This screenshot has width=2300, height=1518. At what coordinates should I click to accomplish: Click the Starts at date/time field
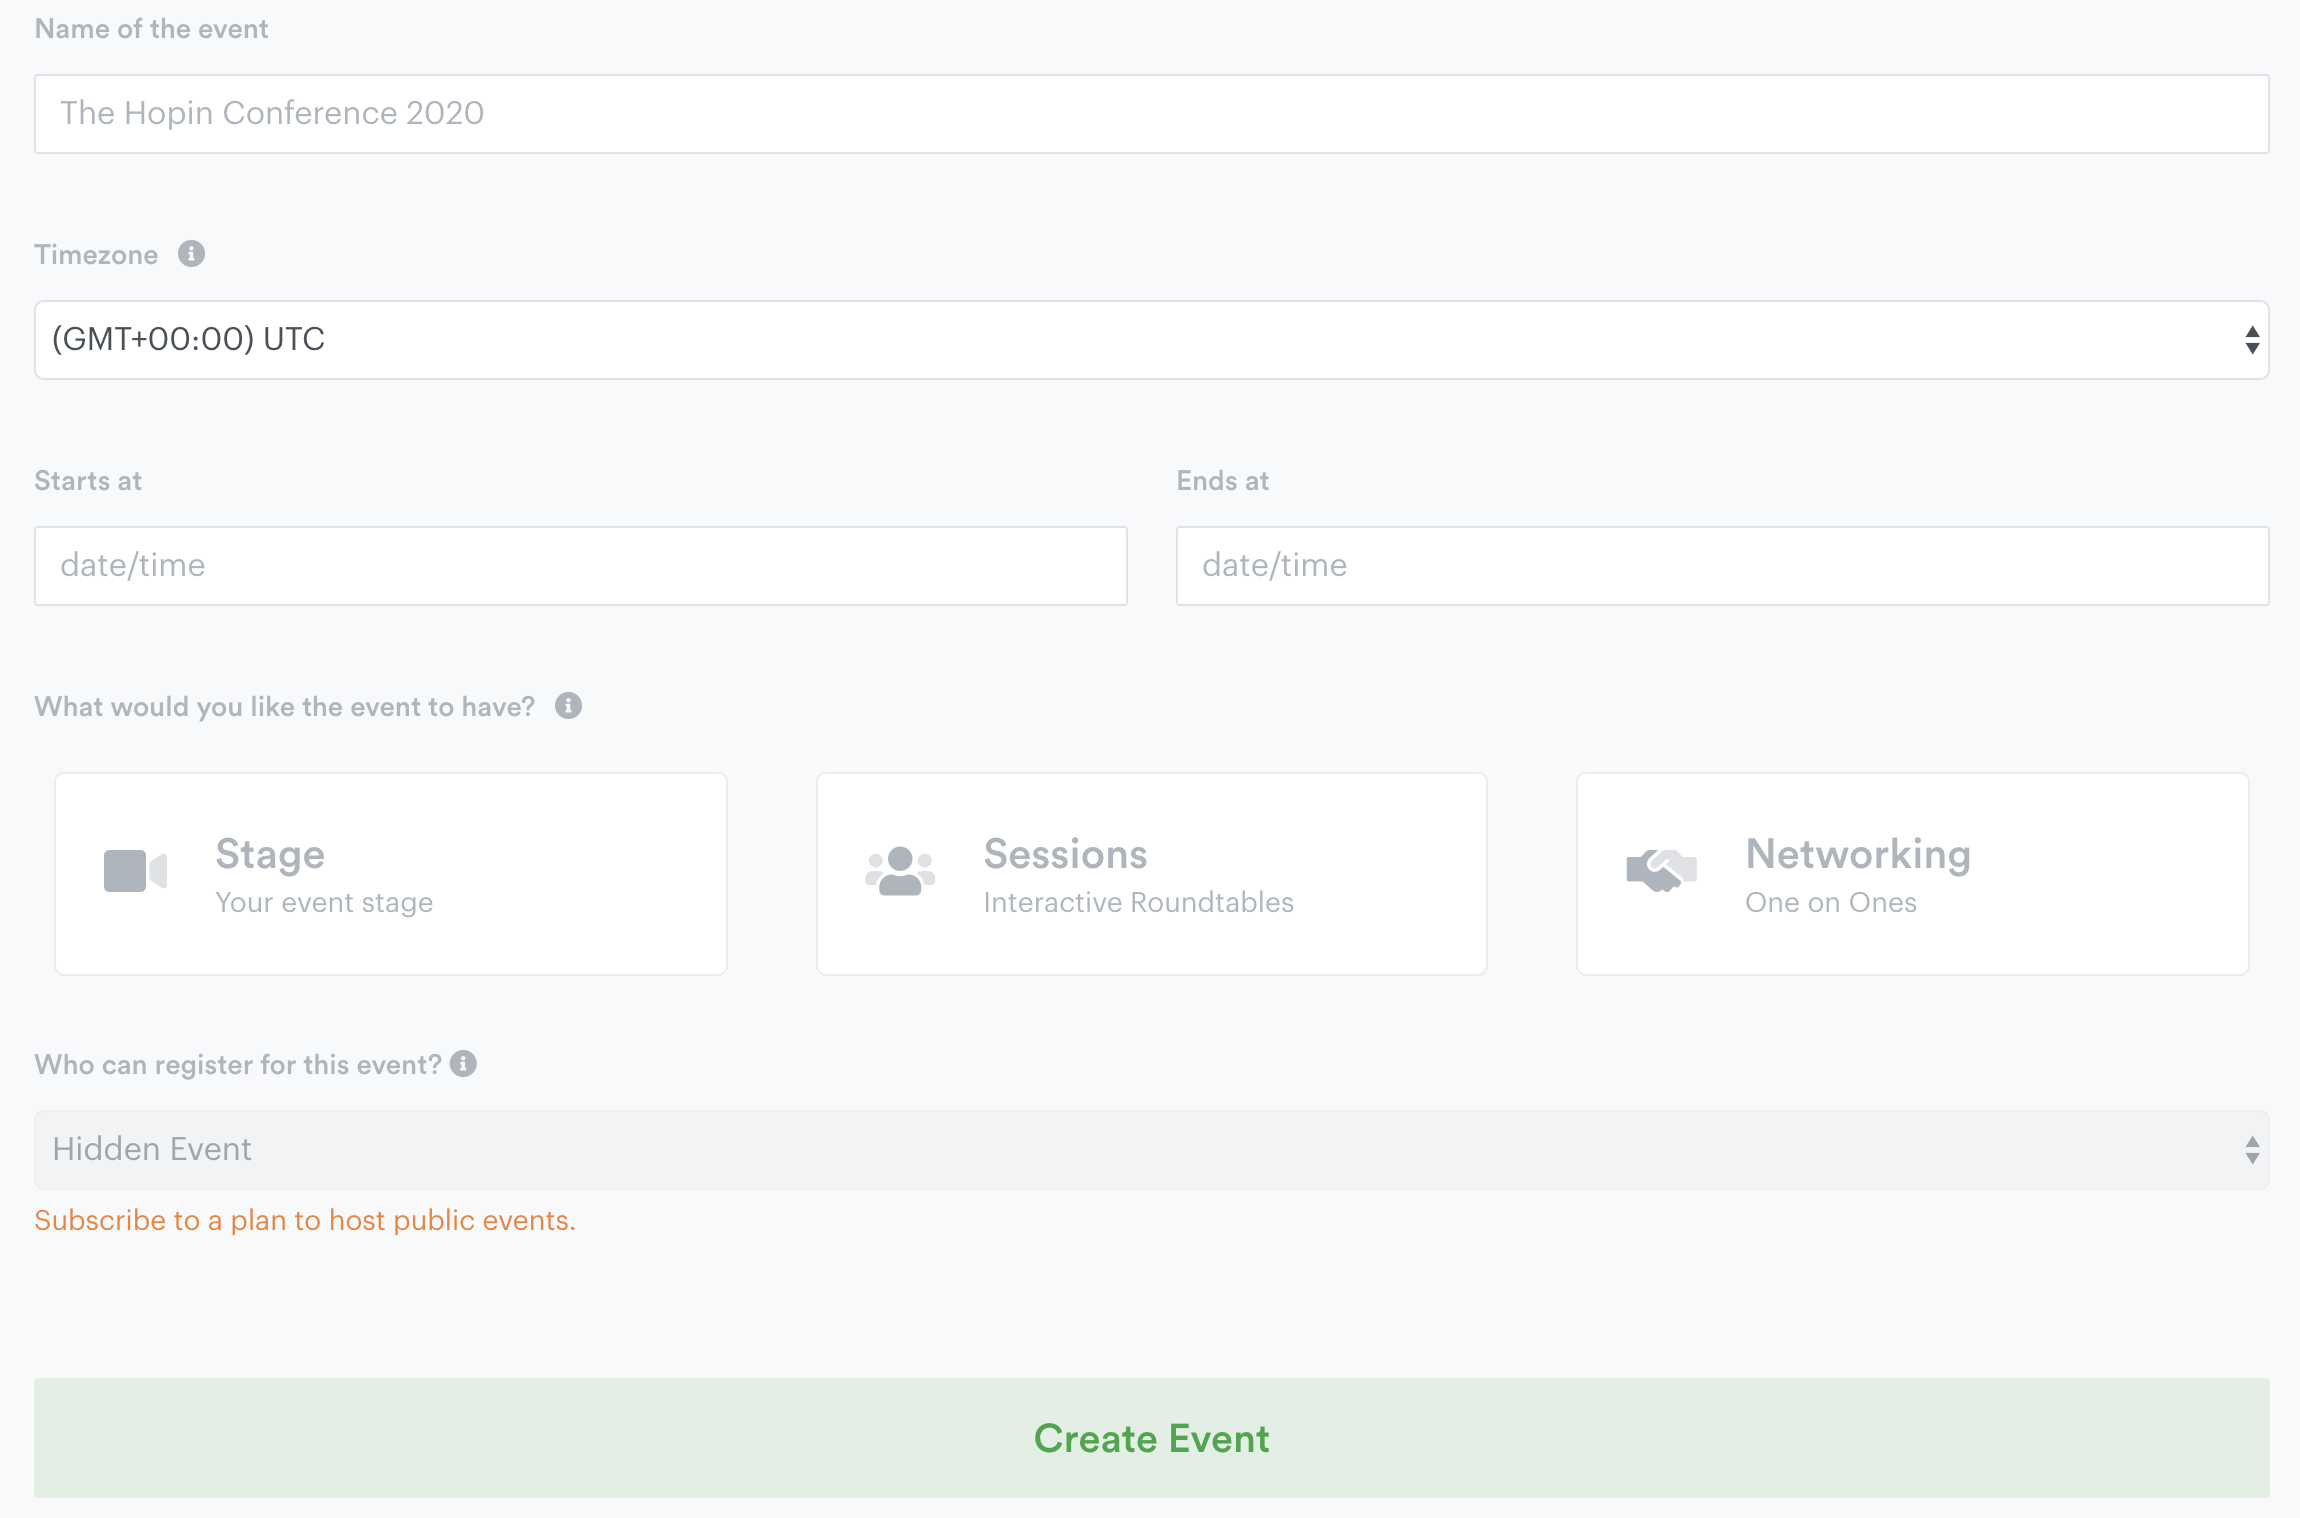tap(581, 566)
